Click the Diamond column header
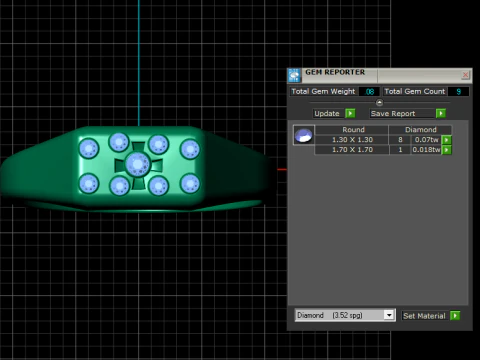 click(421, 130)
